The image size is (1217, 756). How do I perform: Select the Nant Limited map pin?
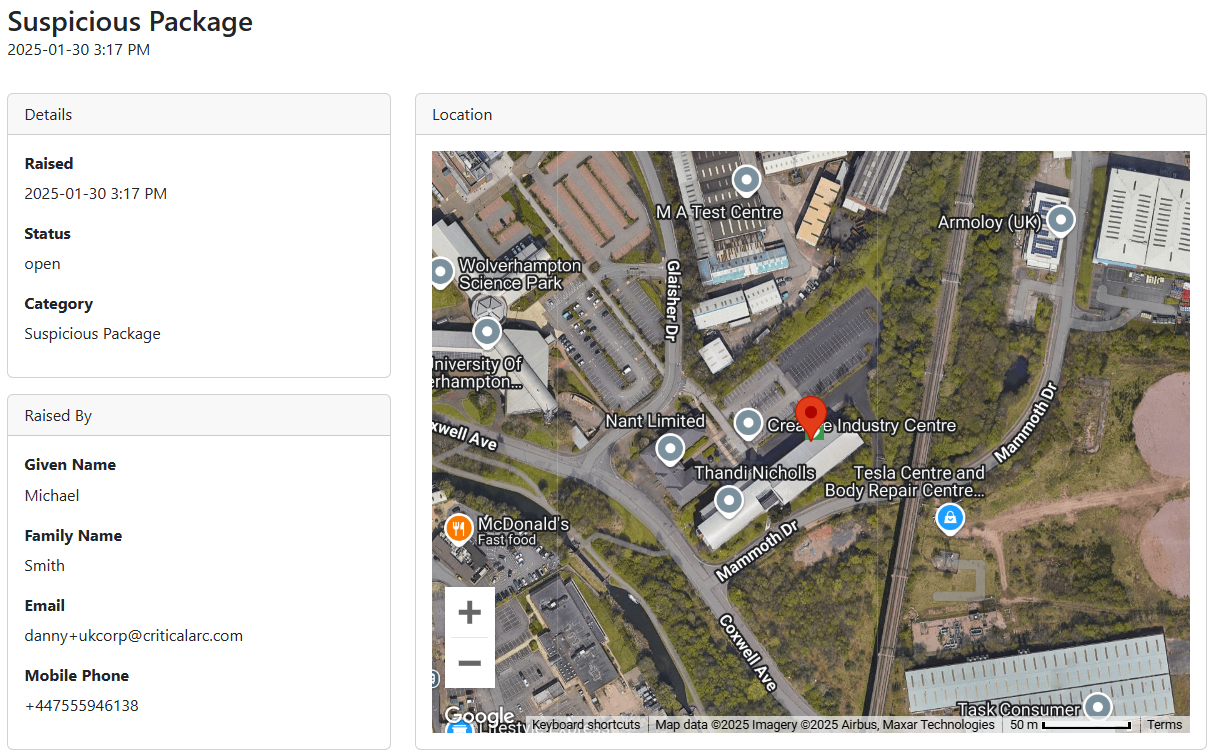tap(669, 449)
